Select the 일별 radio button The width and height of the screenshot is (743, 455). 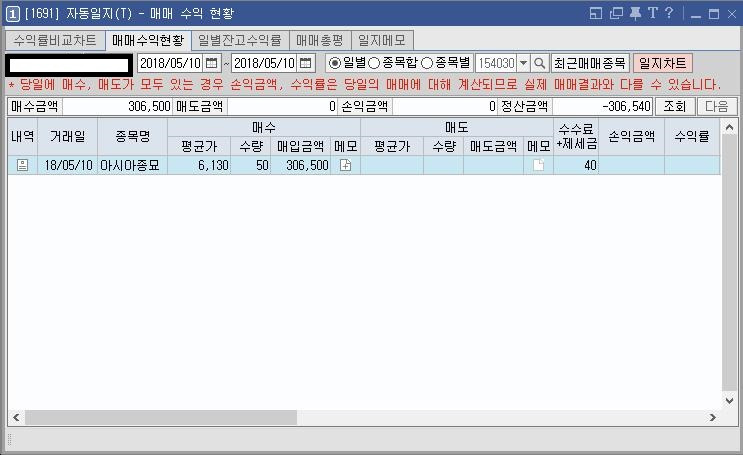pos(335,63)
